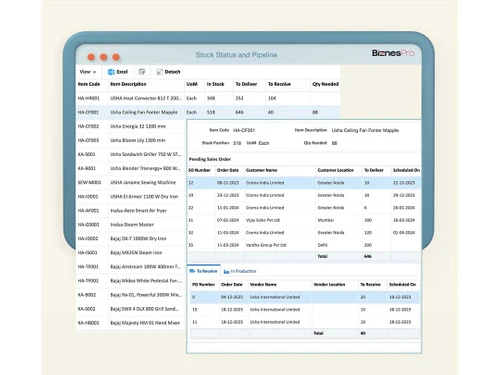The image size is (500, 375).
Task: Click the query filter icon beside Excel
Action: click(x=142, y=72)
